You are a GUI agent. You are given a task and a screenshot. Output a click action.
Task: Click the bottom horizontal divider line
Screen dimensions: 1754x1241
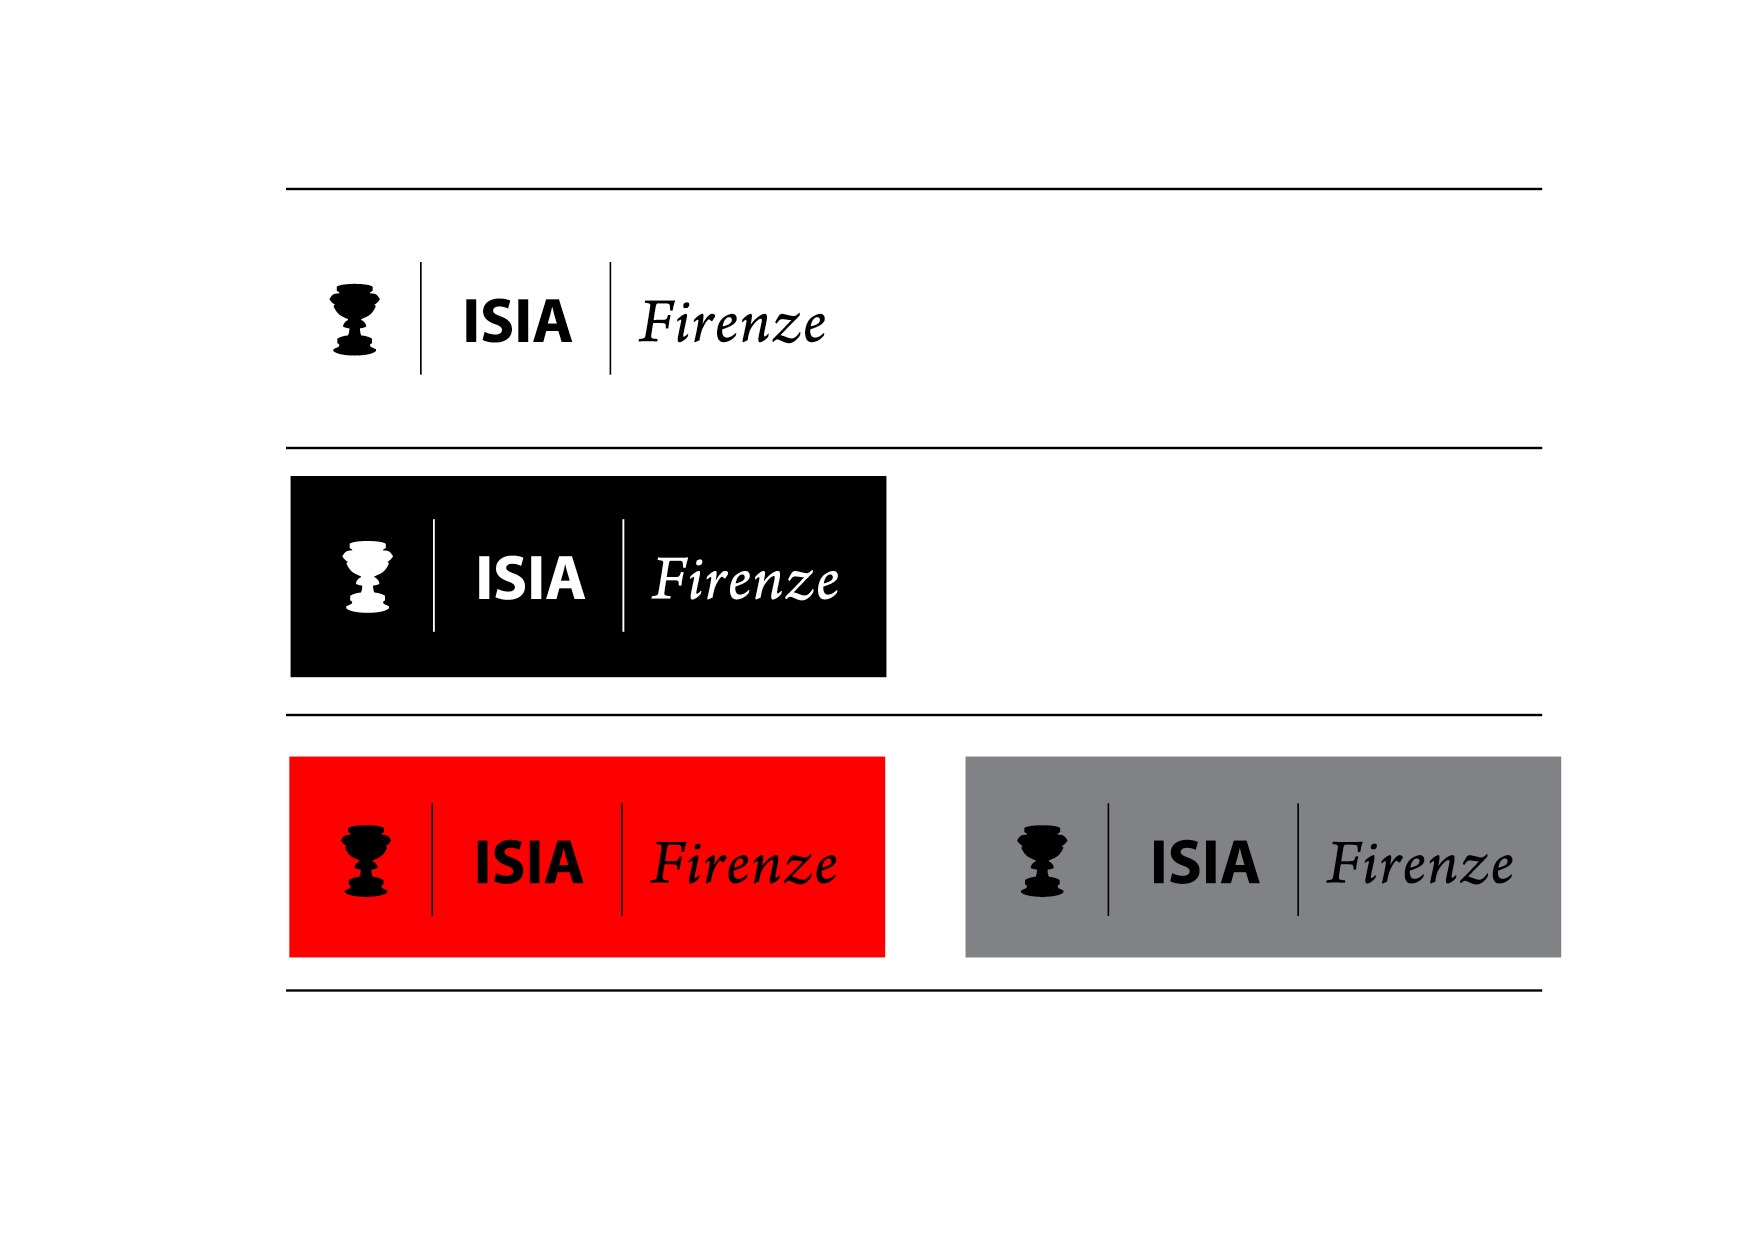914,990
